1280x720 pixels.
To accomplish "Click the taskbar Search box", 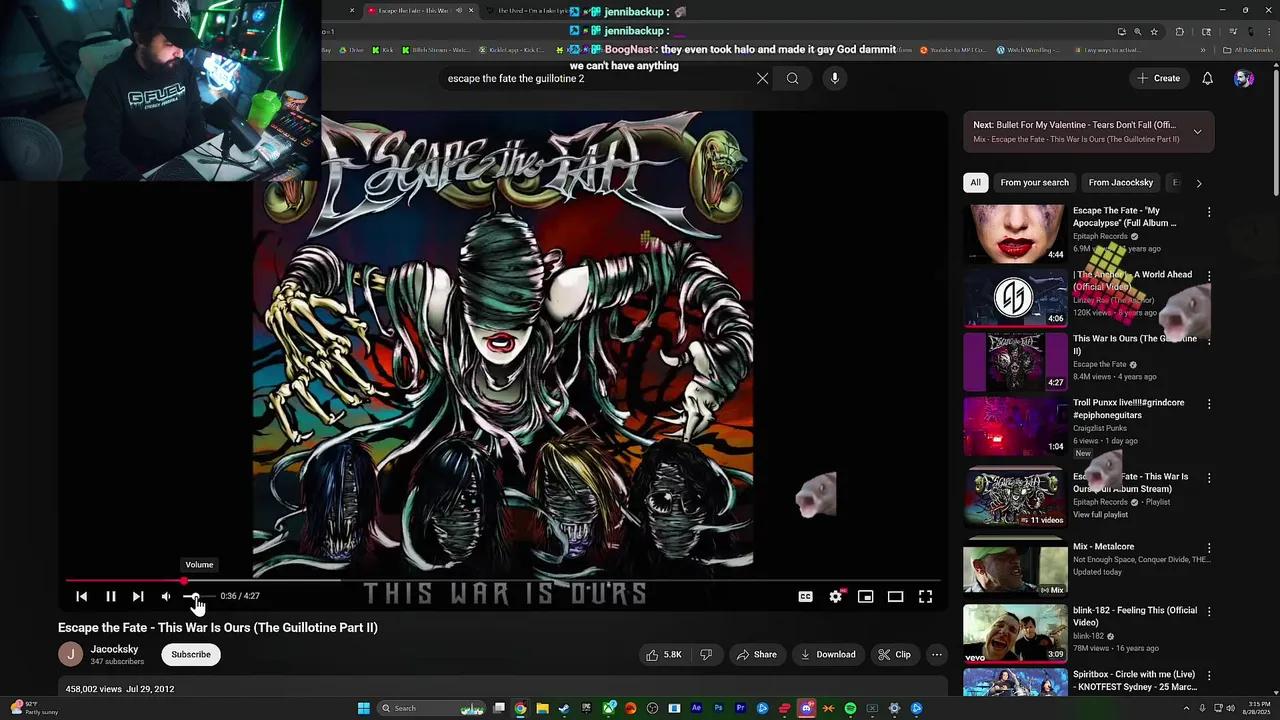I will coord(432,708).
